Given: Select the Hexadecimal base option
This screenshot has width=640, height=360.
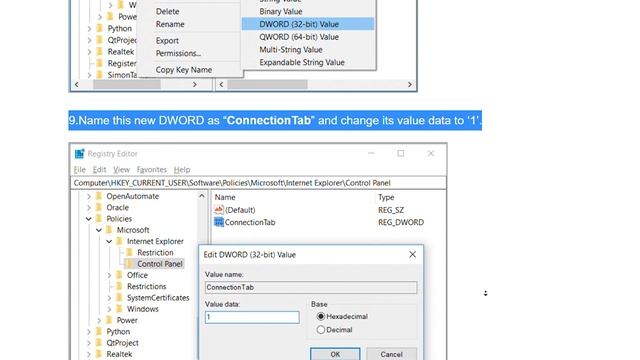Looking at the screenshot, I should click(x=342, y=316).
